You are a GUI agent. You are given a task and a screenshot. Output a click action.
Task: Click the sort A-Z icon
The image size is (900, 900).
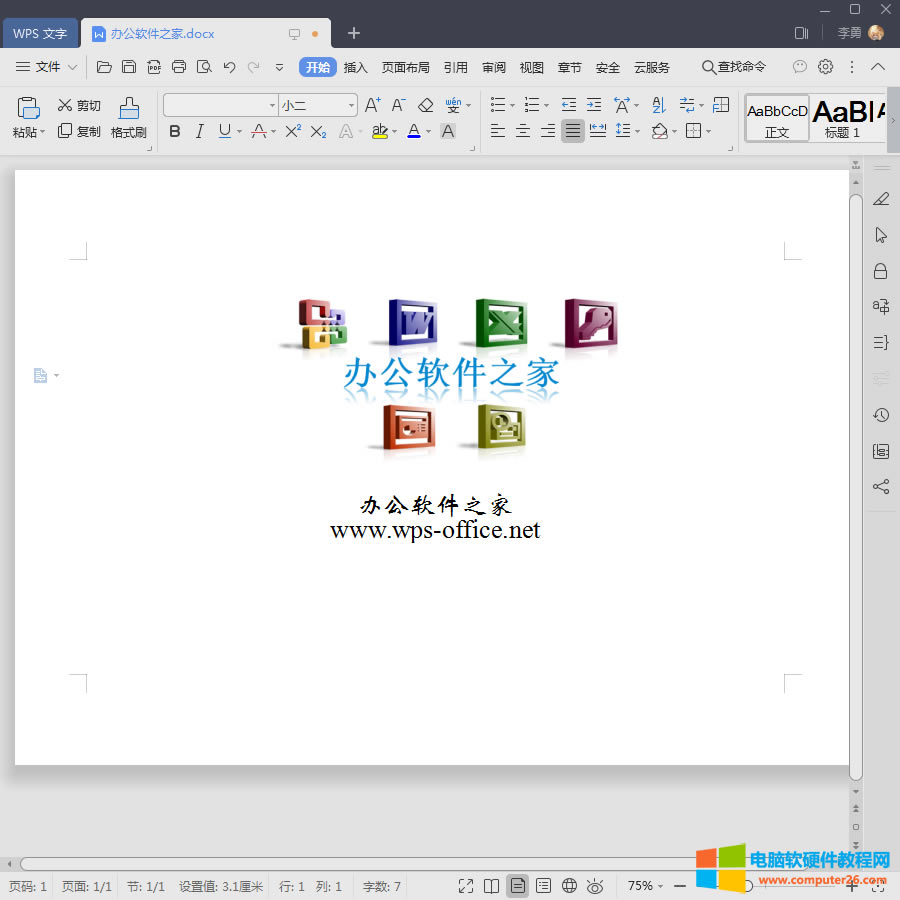(x=658, y=105)
